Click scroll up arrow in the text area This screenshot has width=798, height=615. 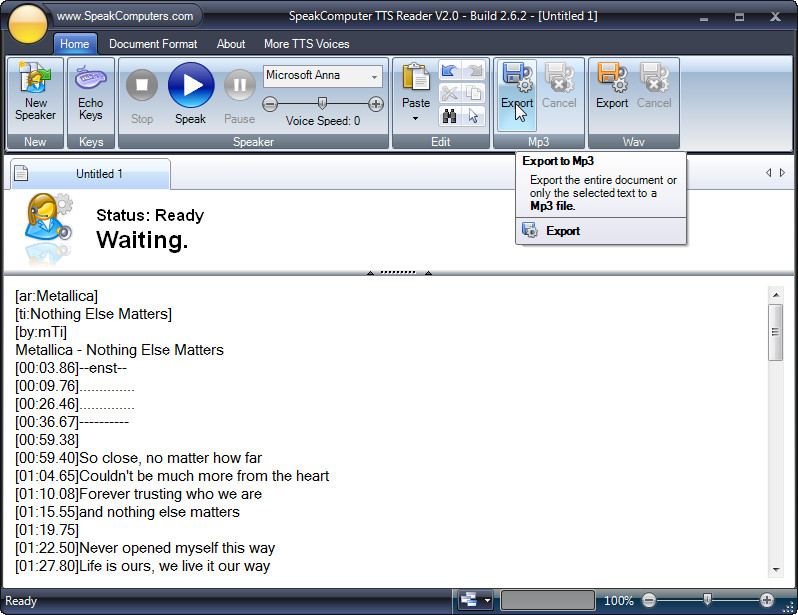coord(776,295)
